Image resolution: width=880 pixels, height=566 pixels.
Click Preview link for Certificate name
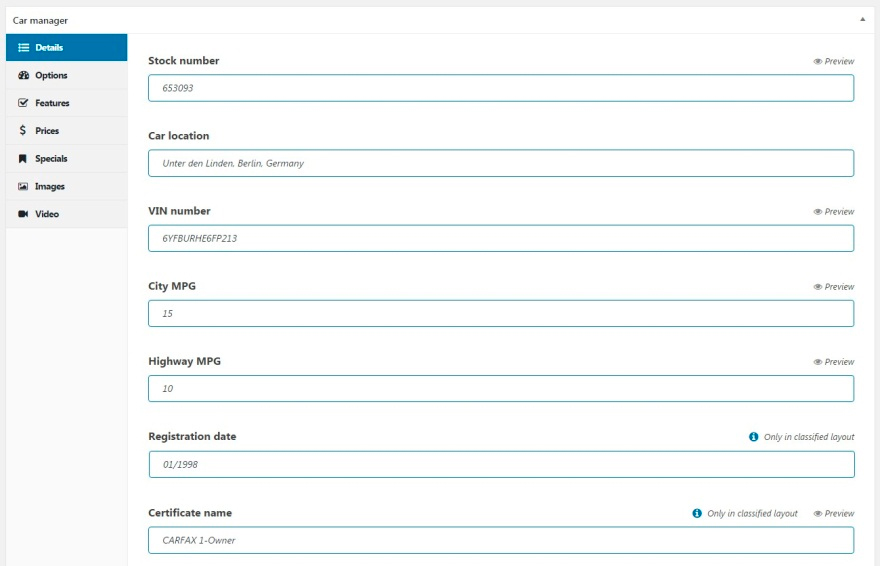point(834,514)
